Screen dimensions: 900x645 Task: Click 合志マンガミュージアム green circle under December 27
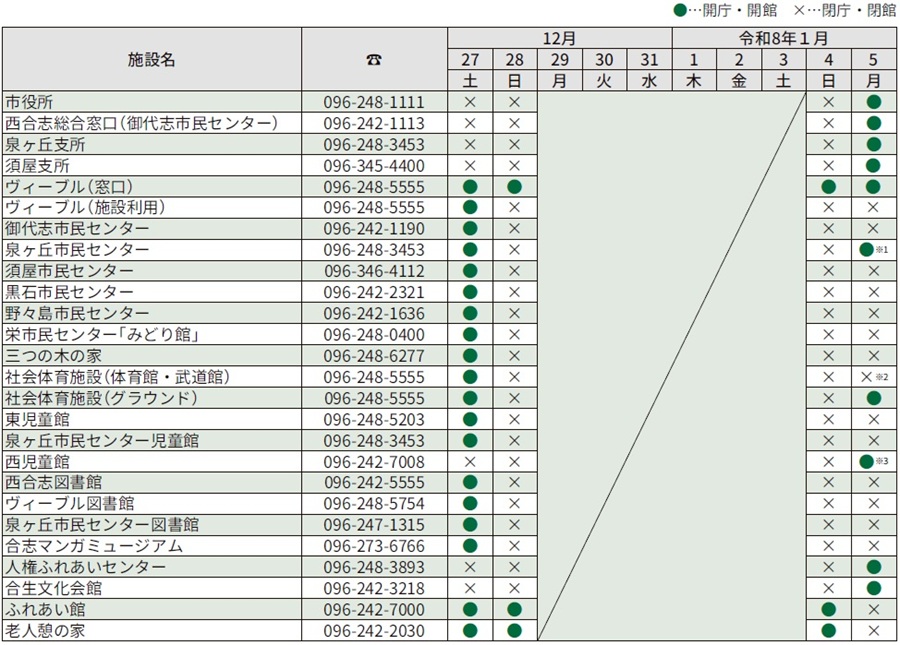coord(470,546)
